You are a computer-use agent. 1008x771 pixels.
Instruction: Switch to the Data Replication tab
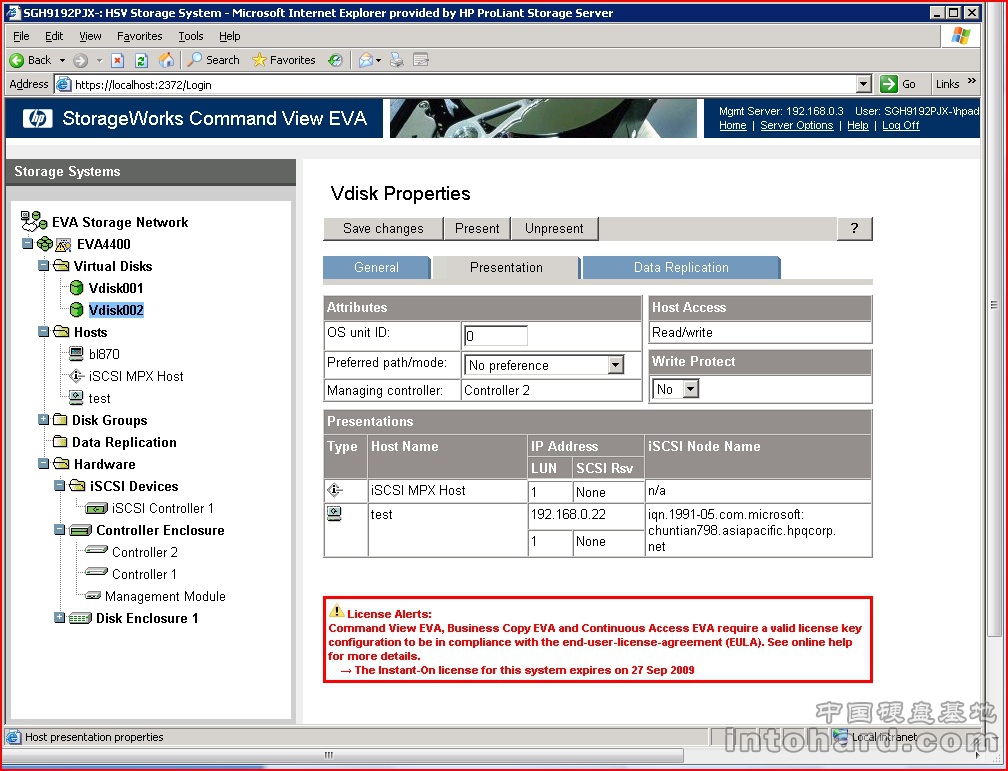tap(681, 268)
